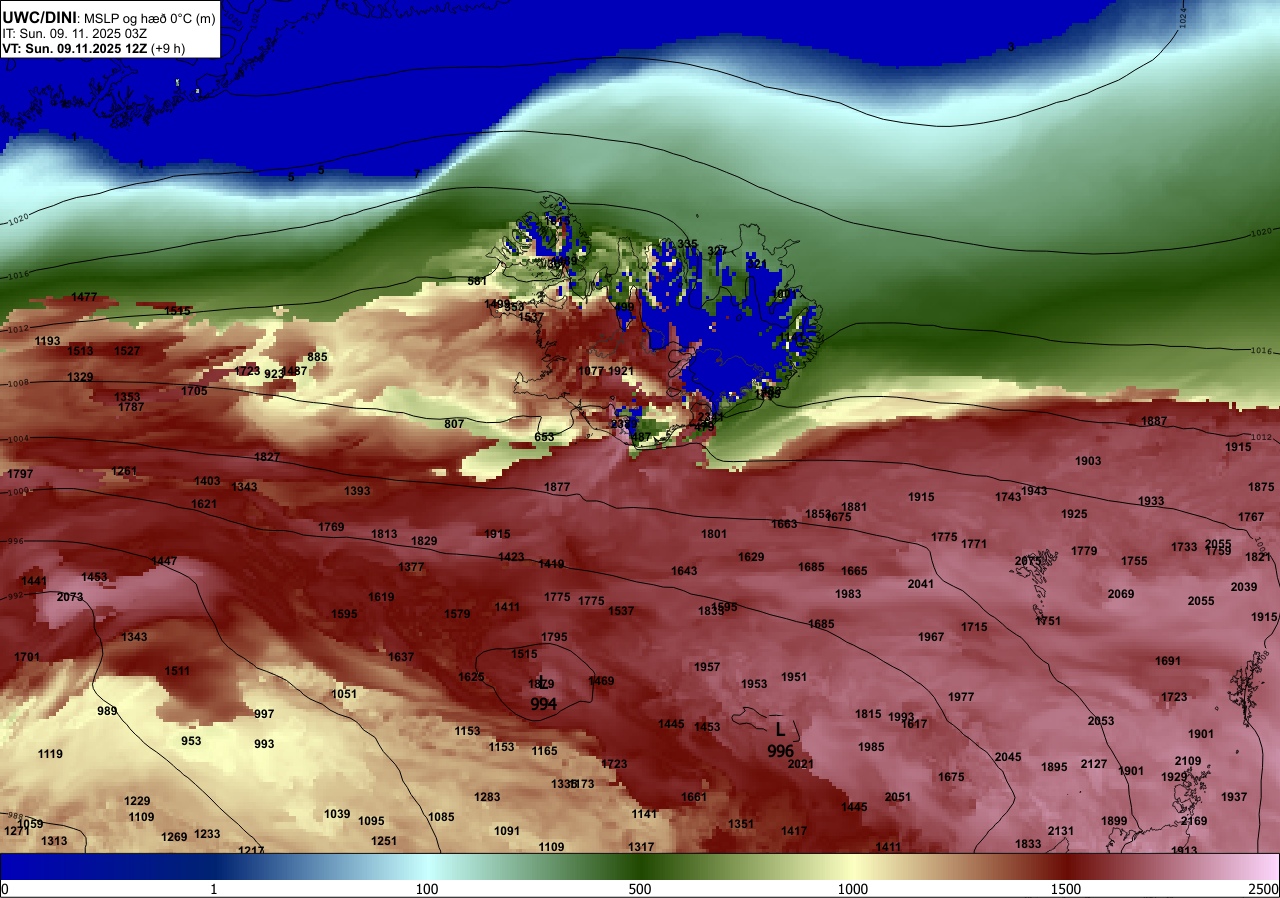Click the legend label 1500
1280x898 pixels.
click(1066, 889)
